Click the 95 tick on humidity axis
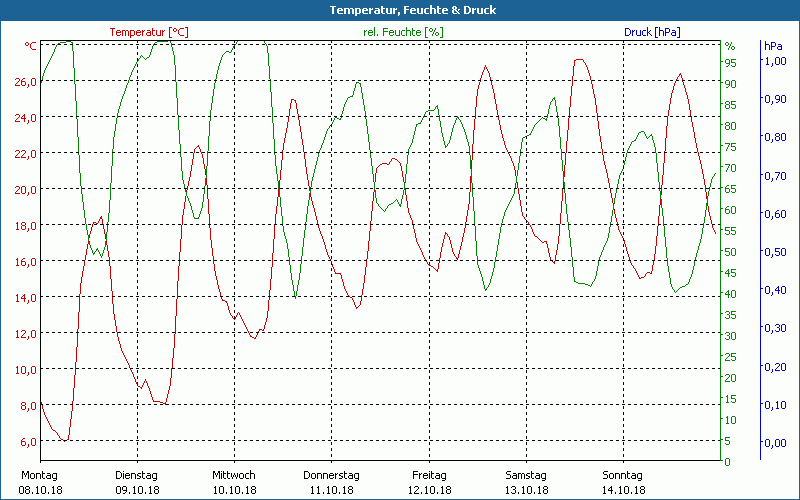The image size is (800, 500). coord(730,62)
